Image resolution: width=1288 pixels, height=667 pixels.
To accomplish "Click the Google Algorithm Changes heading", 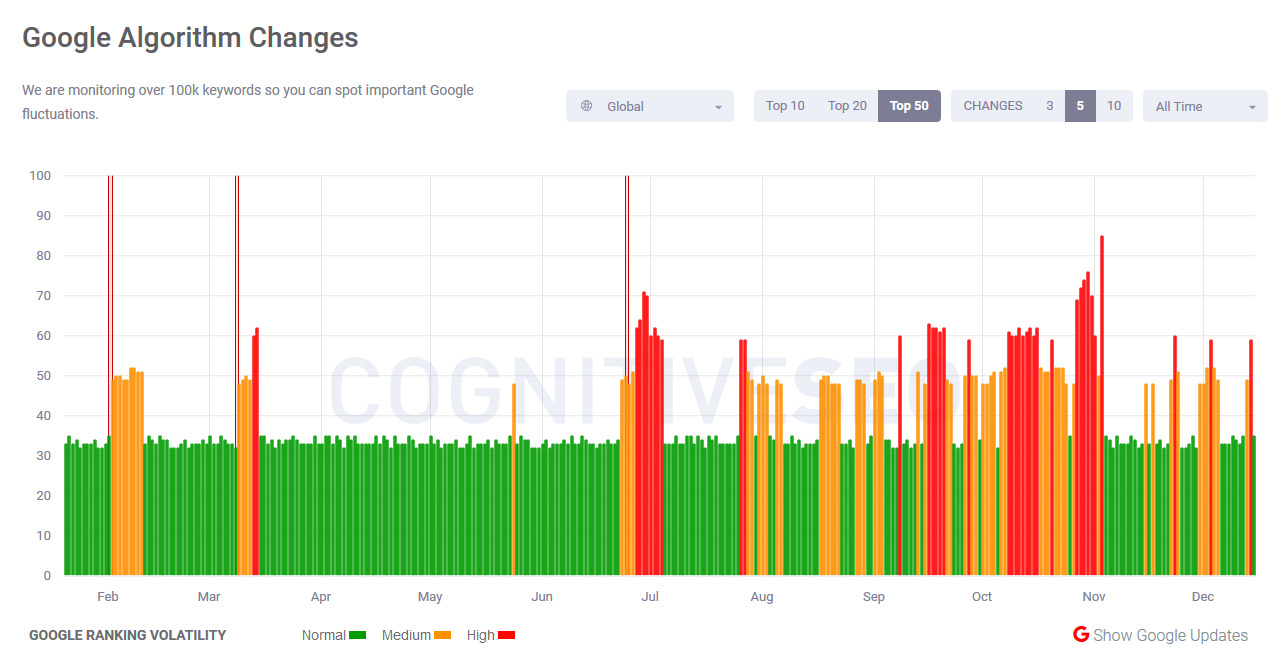I will 190,37.
